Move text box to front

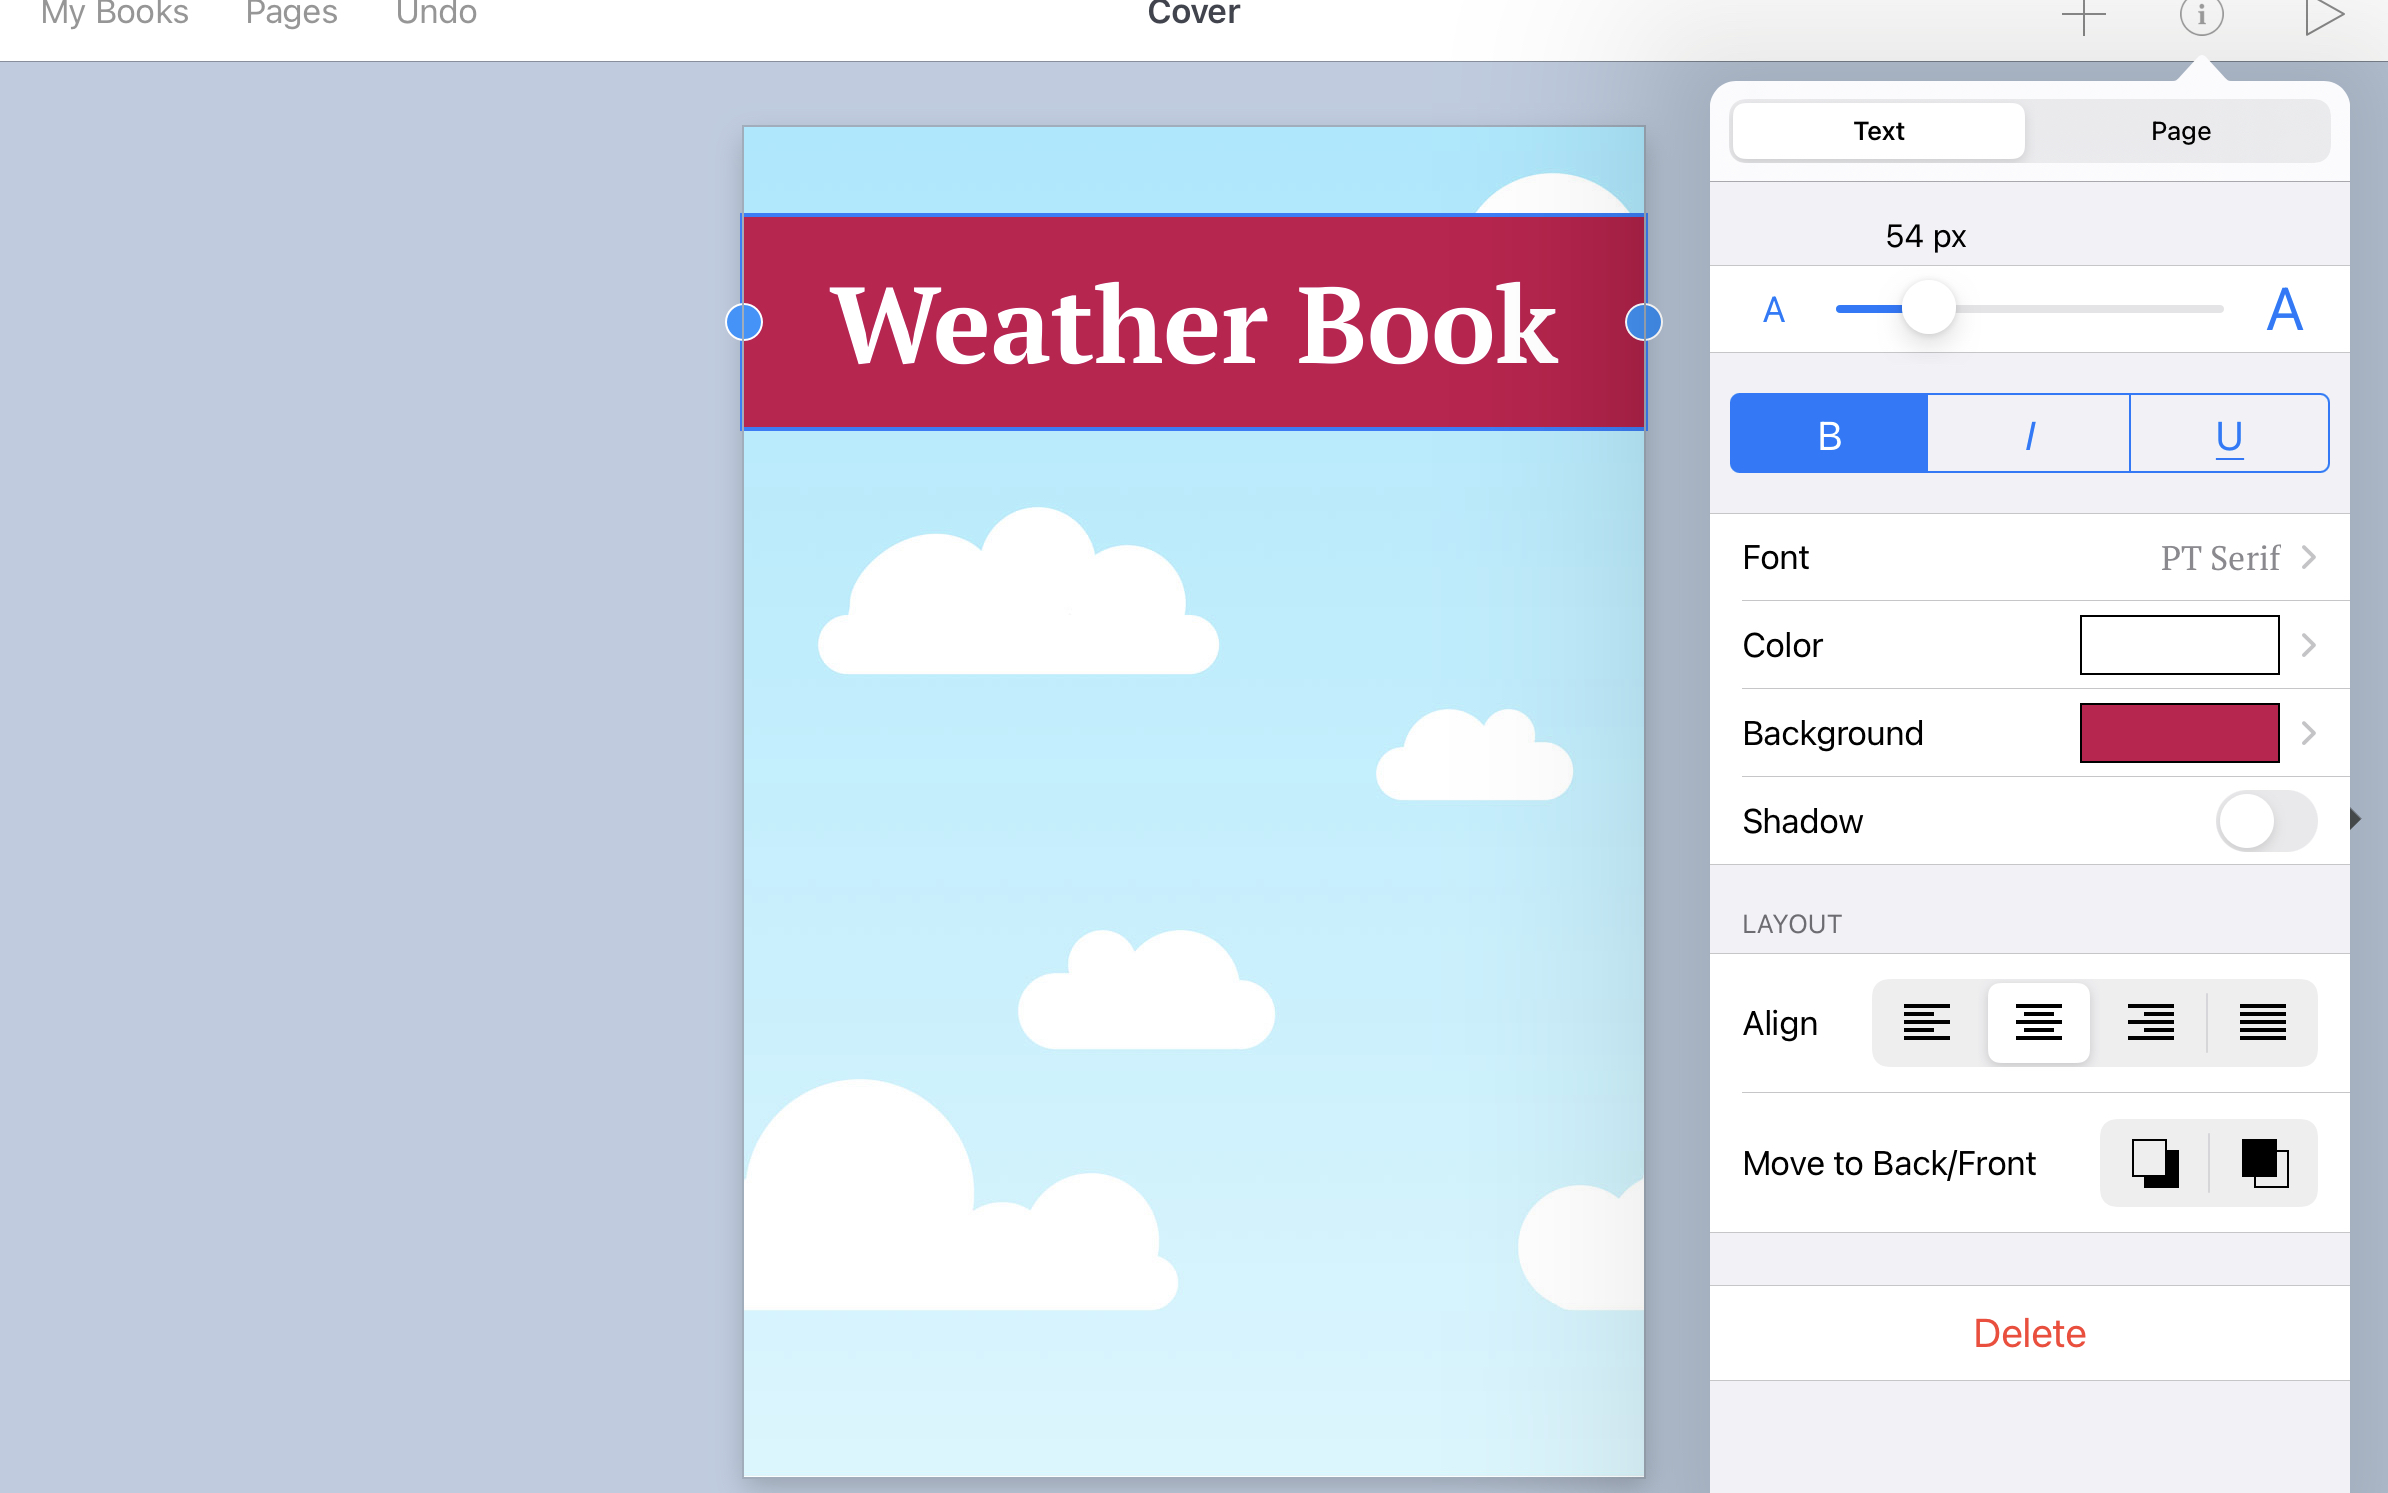click(2264, 1163)
